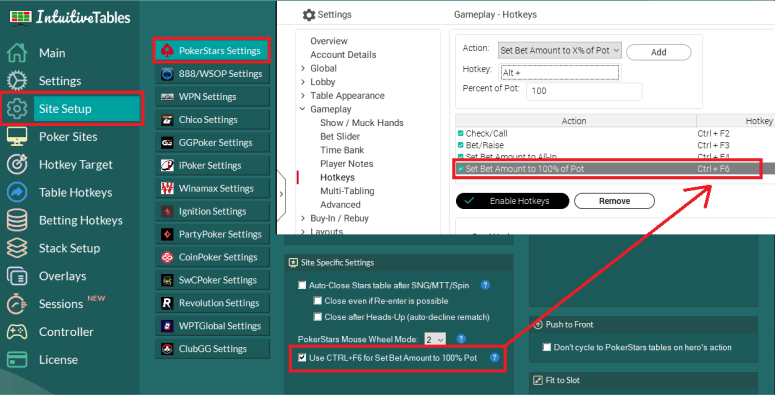Click the PokerStars spade icon

click(167, 50)
